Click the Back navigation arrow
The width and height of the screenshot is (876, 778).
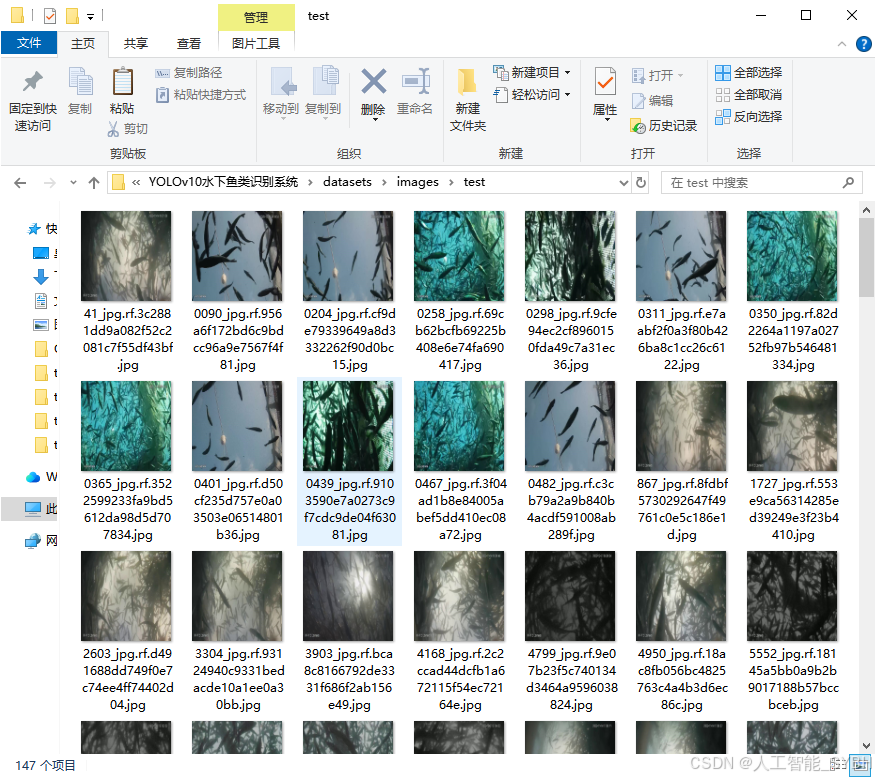pos(20,183)
